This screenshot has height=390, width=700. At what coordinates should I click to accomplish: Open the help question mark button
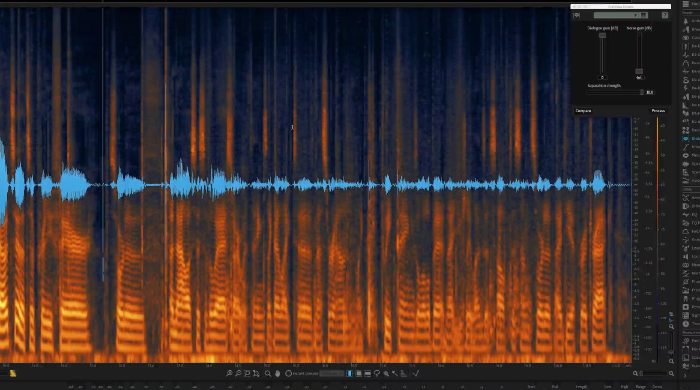[665, 15]
